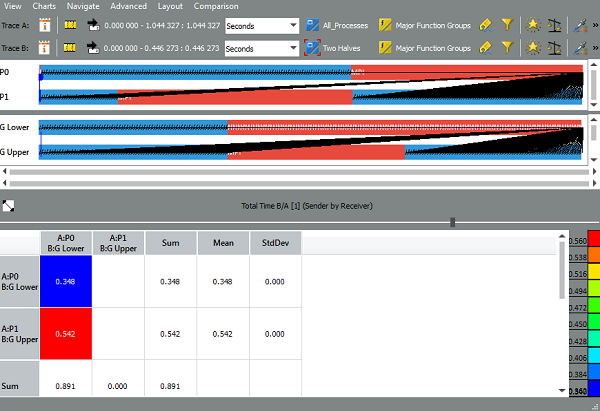Click the Two Halves label
This screenshot has height=411, width=600.
342,48
